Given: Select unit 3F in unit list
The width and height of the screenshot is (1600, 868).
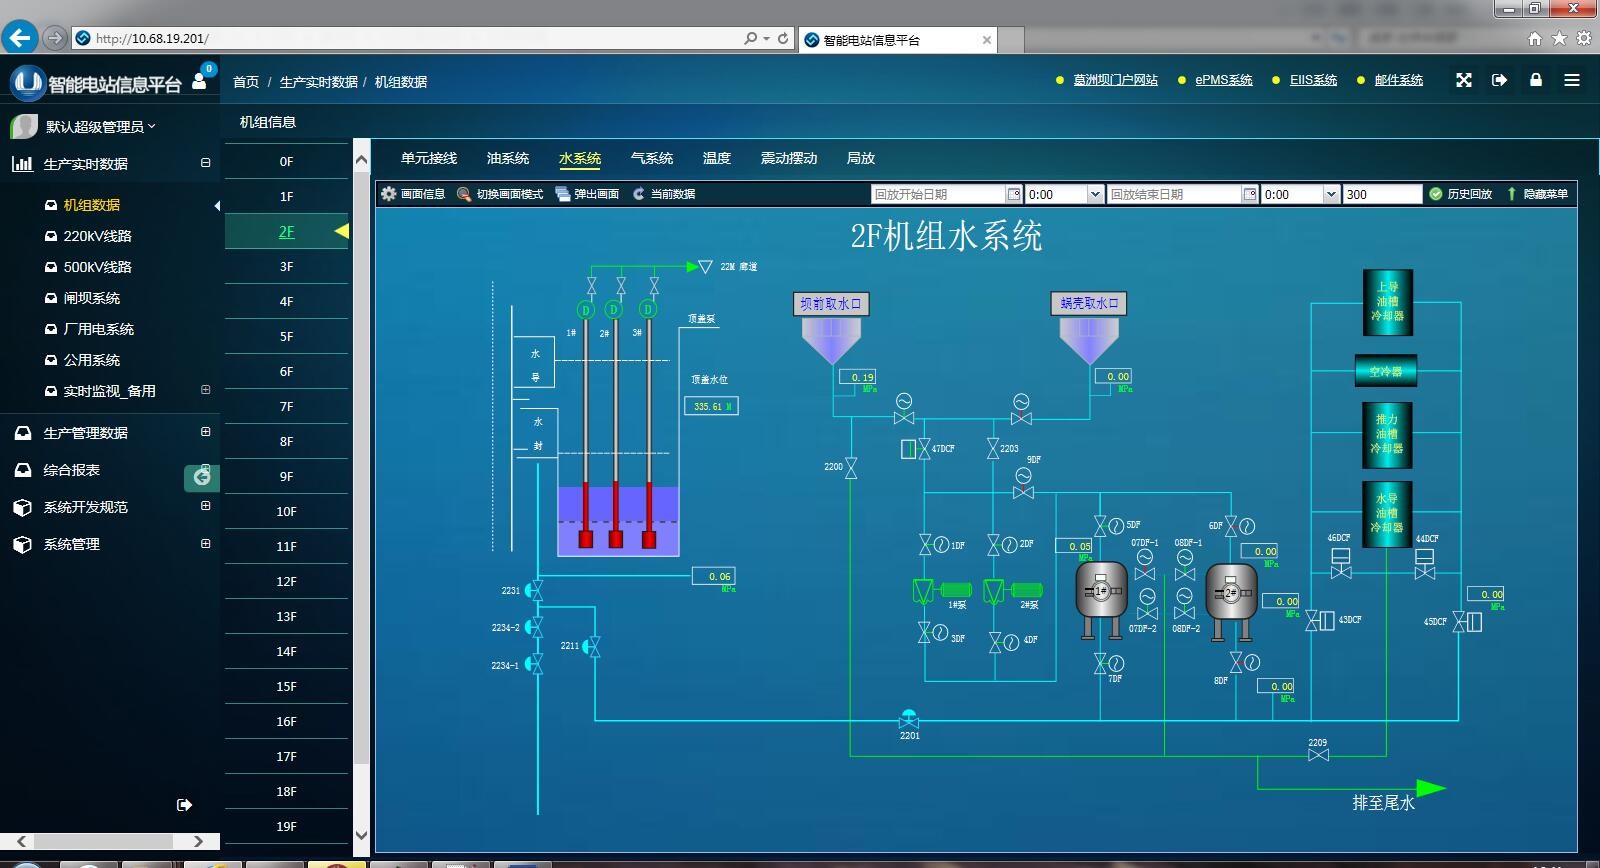Looking at the screenshot, I should [286, 266].
